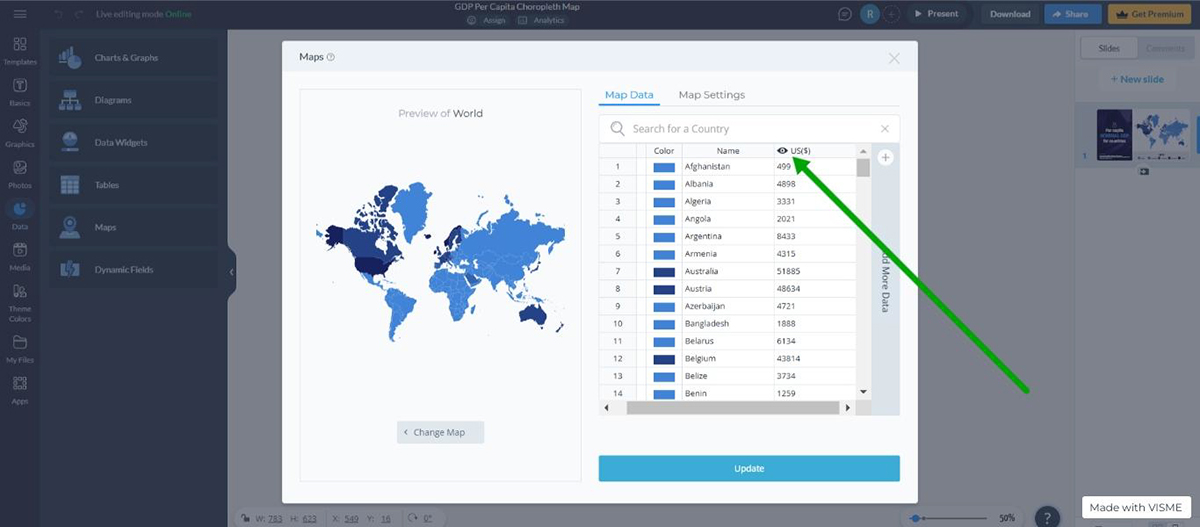Collapse the left panel with arrow handle
Viewport: 1200px width, 527px height.
[231, 272]
